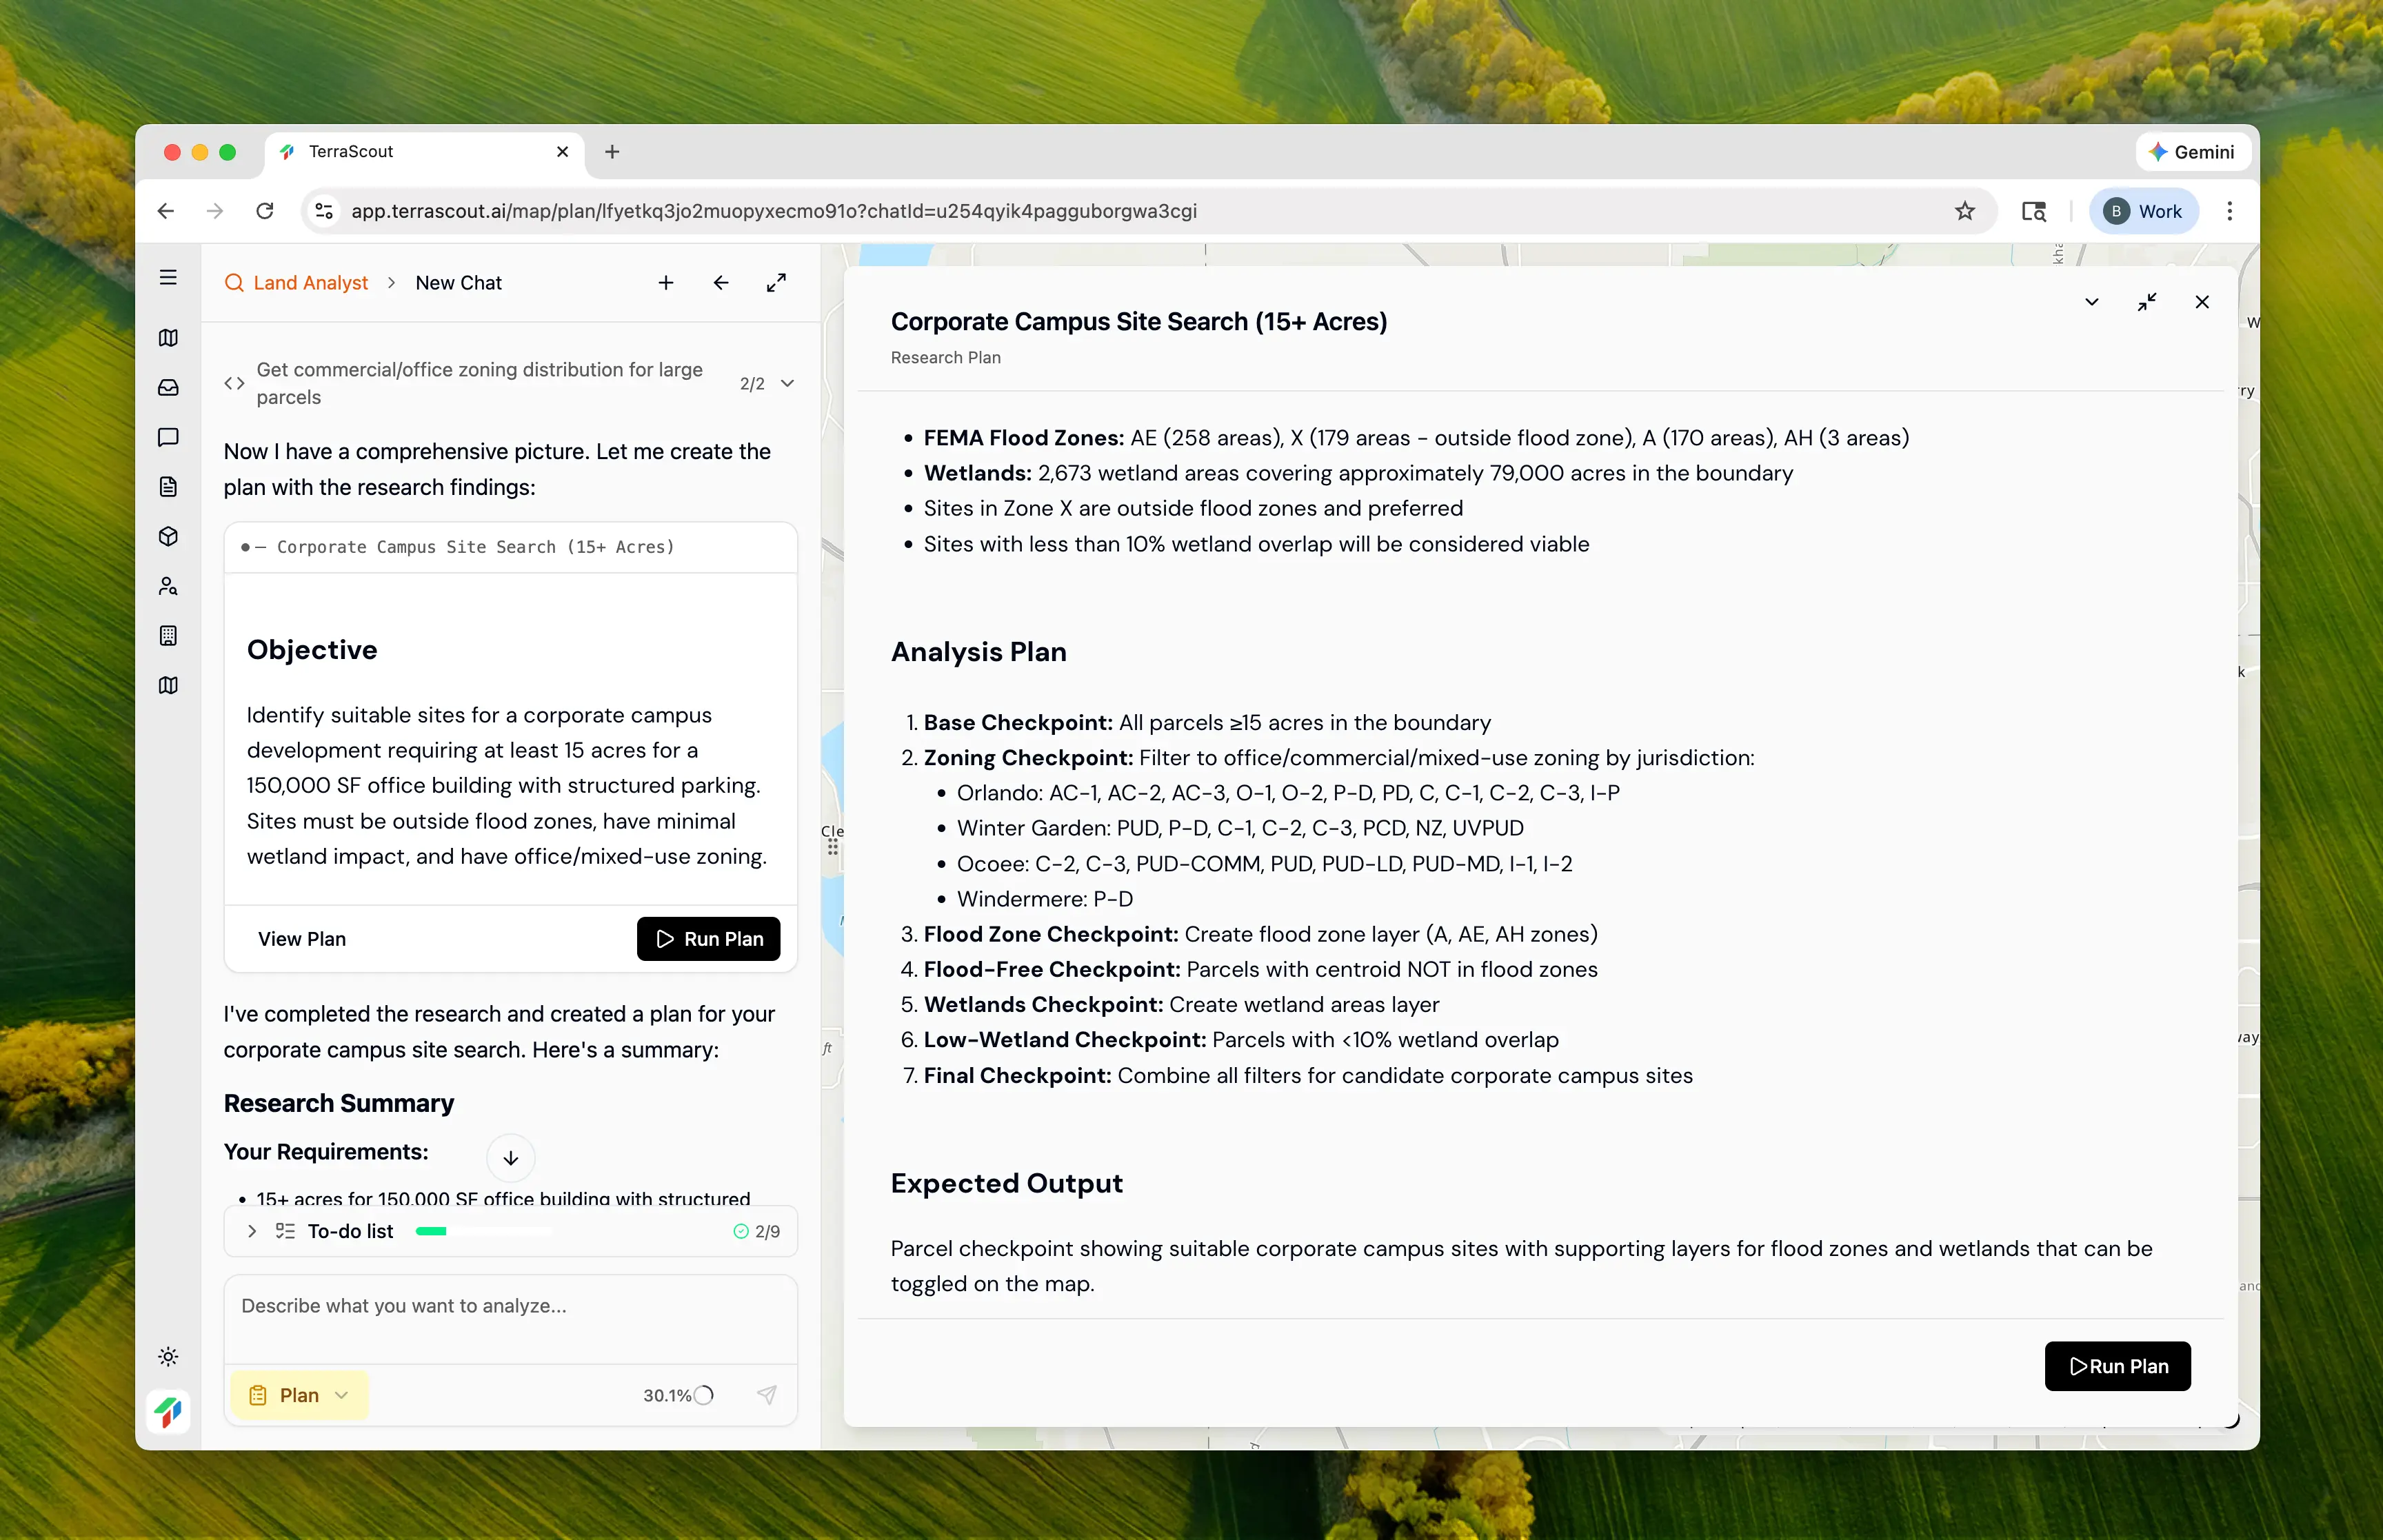The width and height of the screenshot is (2383, 1540).
Task: Expand chat panel to full size
Action: pos(776,283)
